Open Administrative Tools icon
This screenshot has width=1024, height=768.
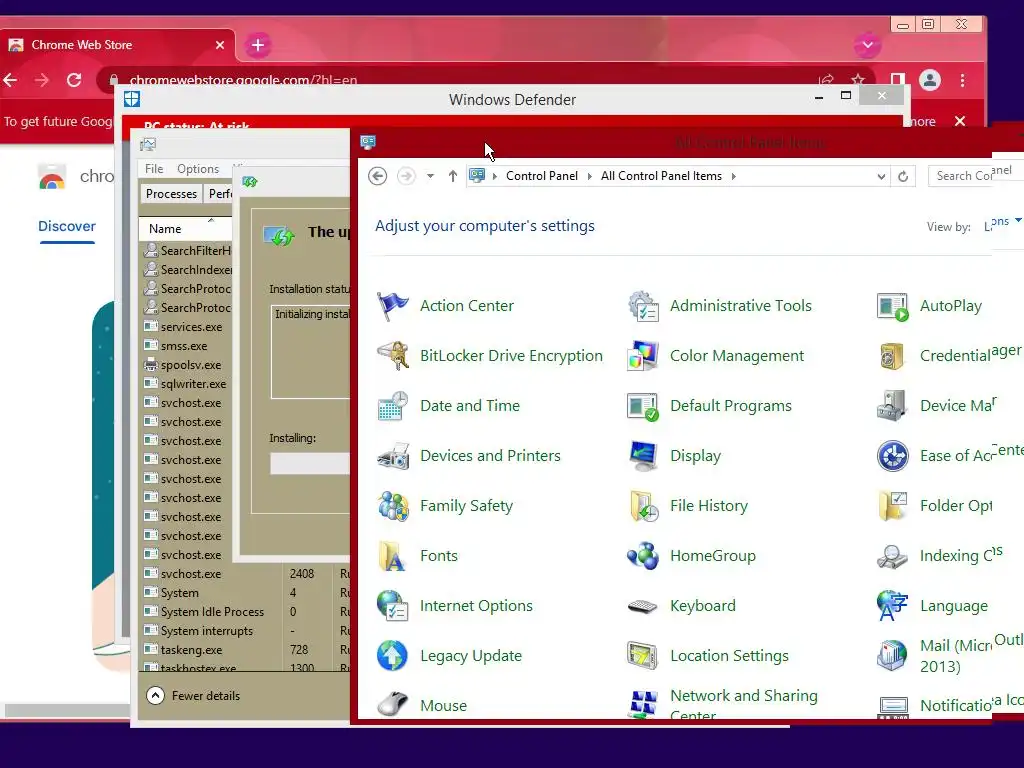coord(643,306)
